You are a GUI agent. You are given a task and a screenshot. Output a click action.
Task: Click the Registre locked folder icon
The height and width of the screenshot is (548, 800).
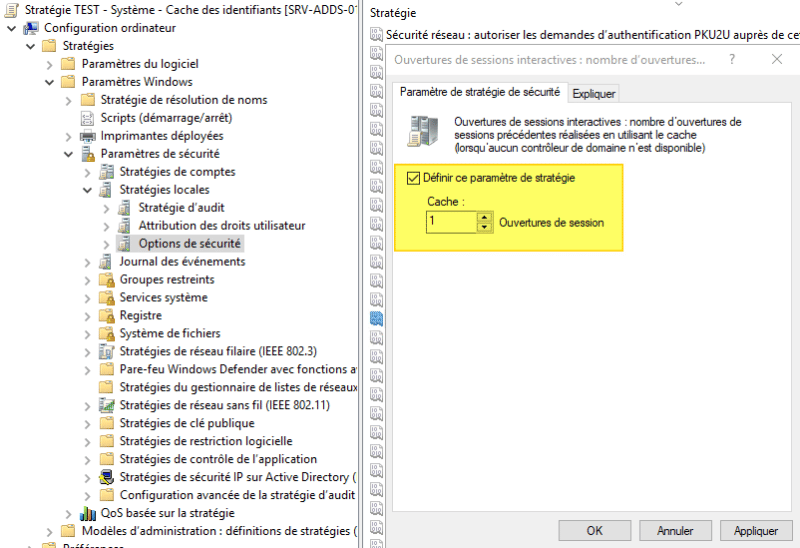[107, 316]
